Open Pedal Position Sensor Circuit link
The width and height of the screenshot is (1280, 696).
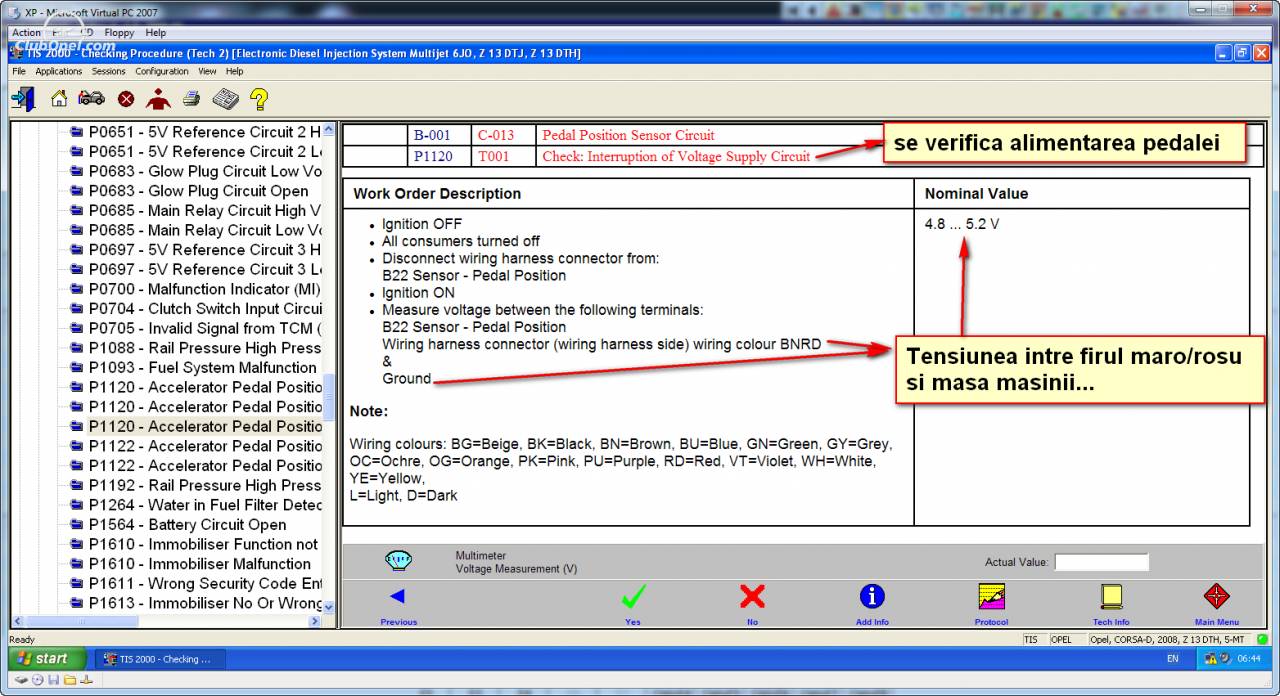(628, 135)
